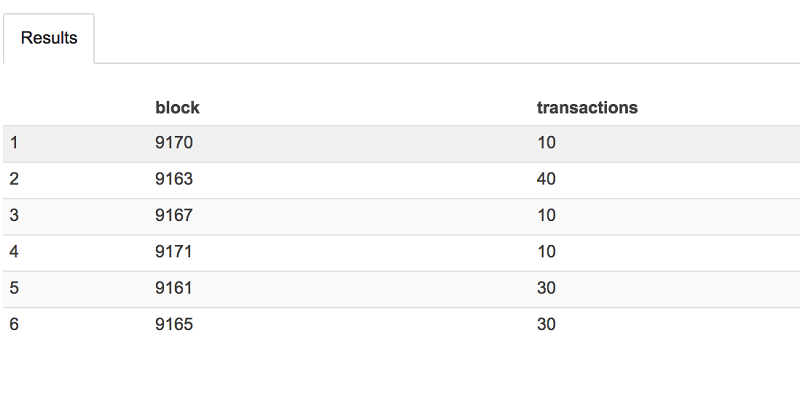Select block value 9171
This screenshot has width=800, height=397.
tap(173, 252)
